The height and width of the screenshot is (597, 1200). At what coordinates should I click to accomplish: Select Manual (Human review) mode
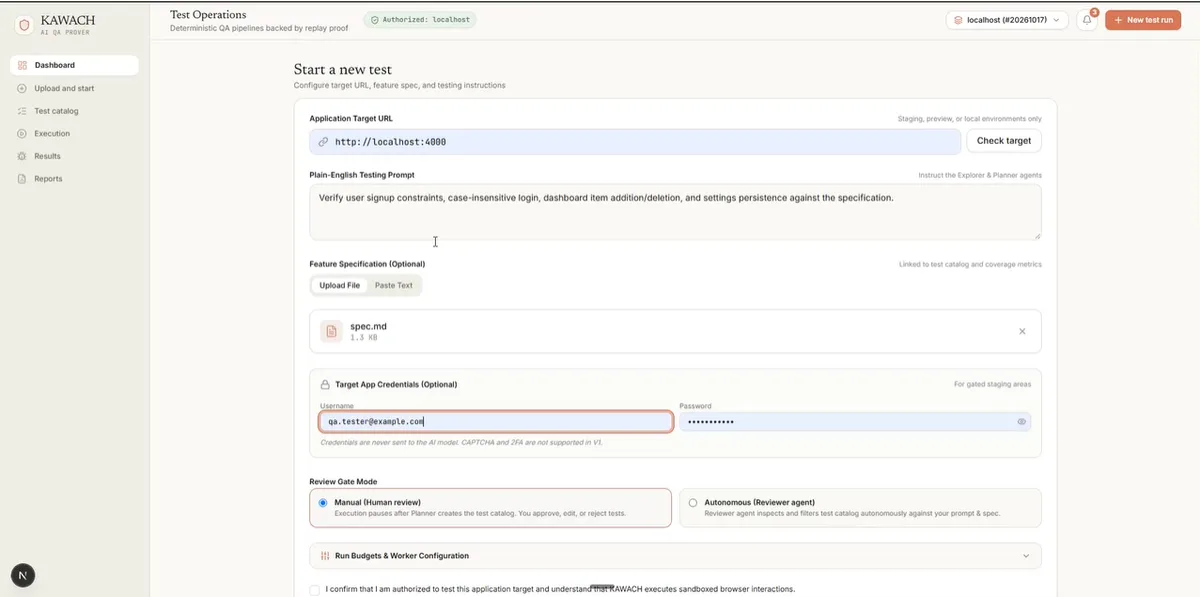point(490,508)
